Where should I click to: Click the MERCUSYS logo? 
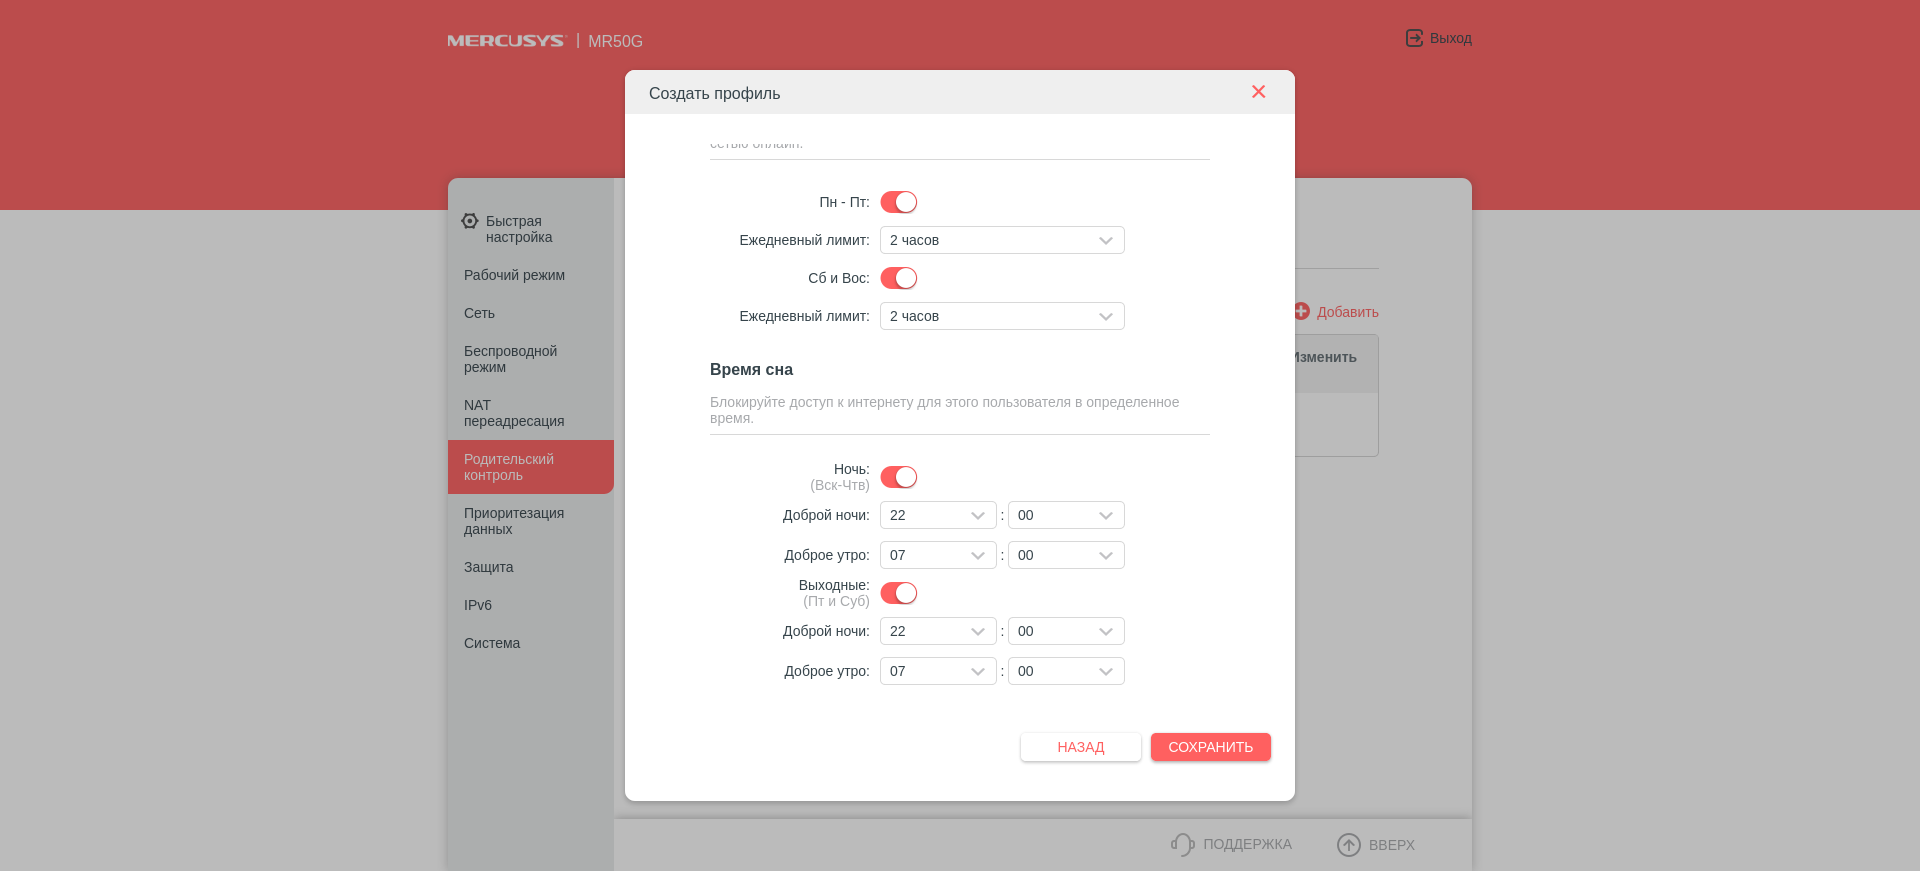click(x=506, y=41)
